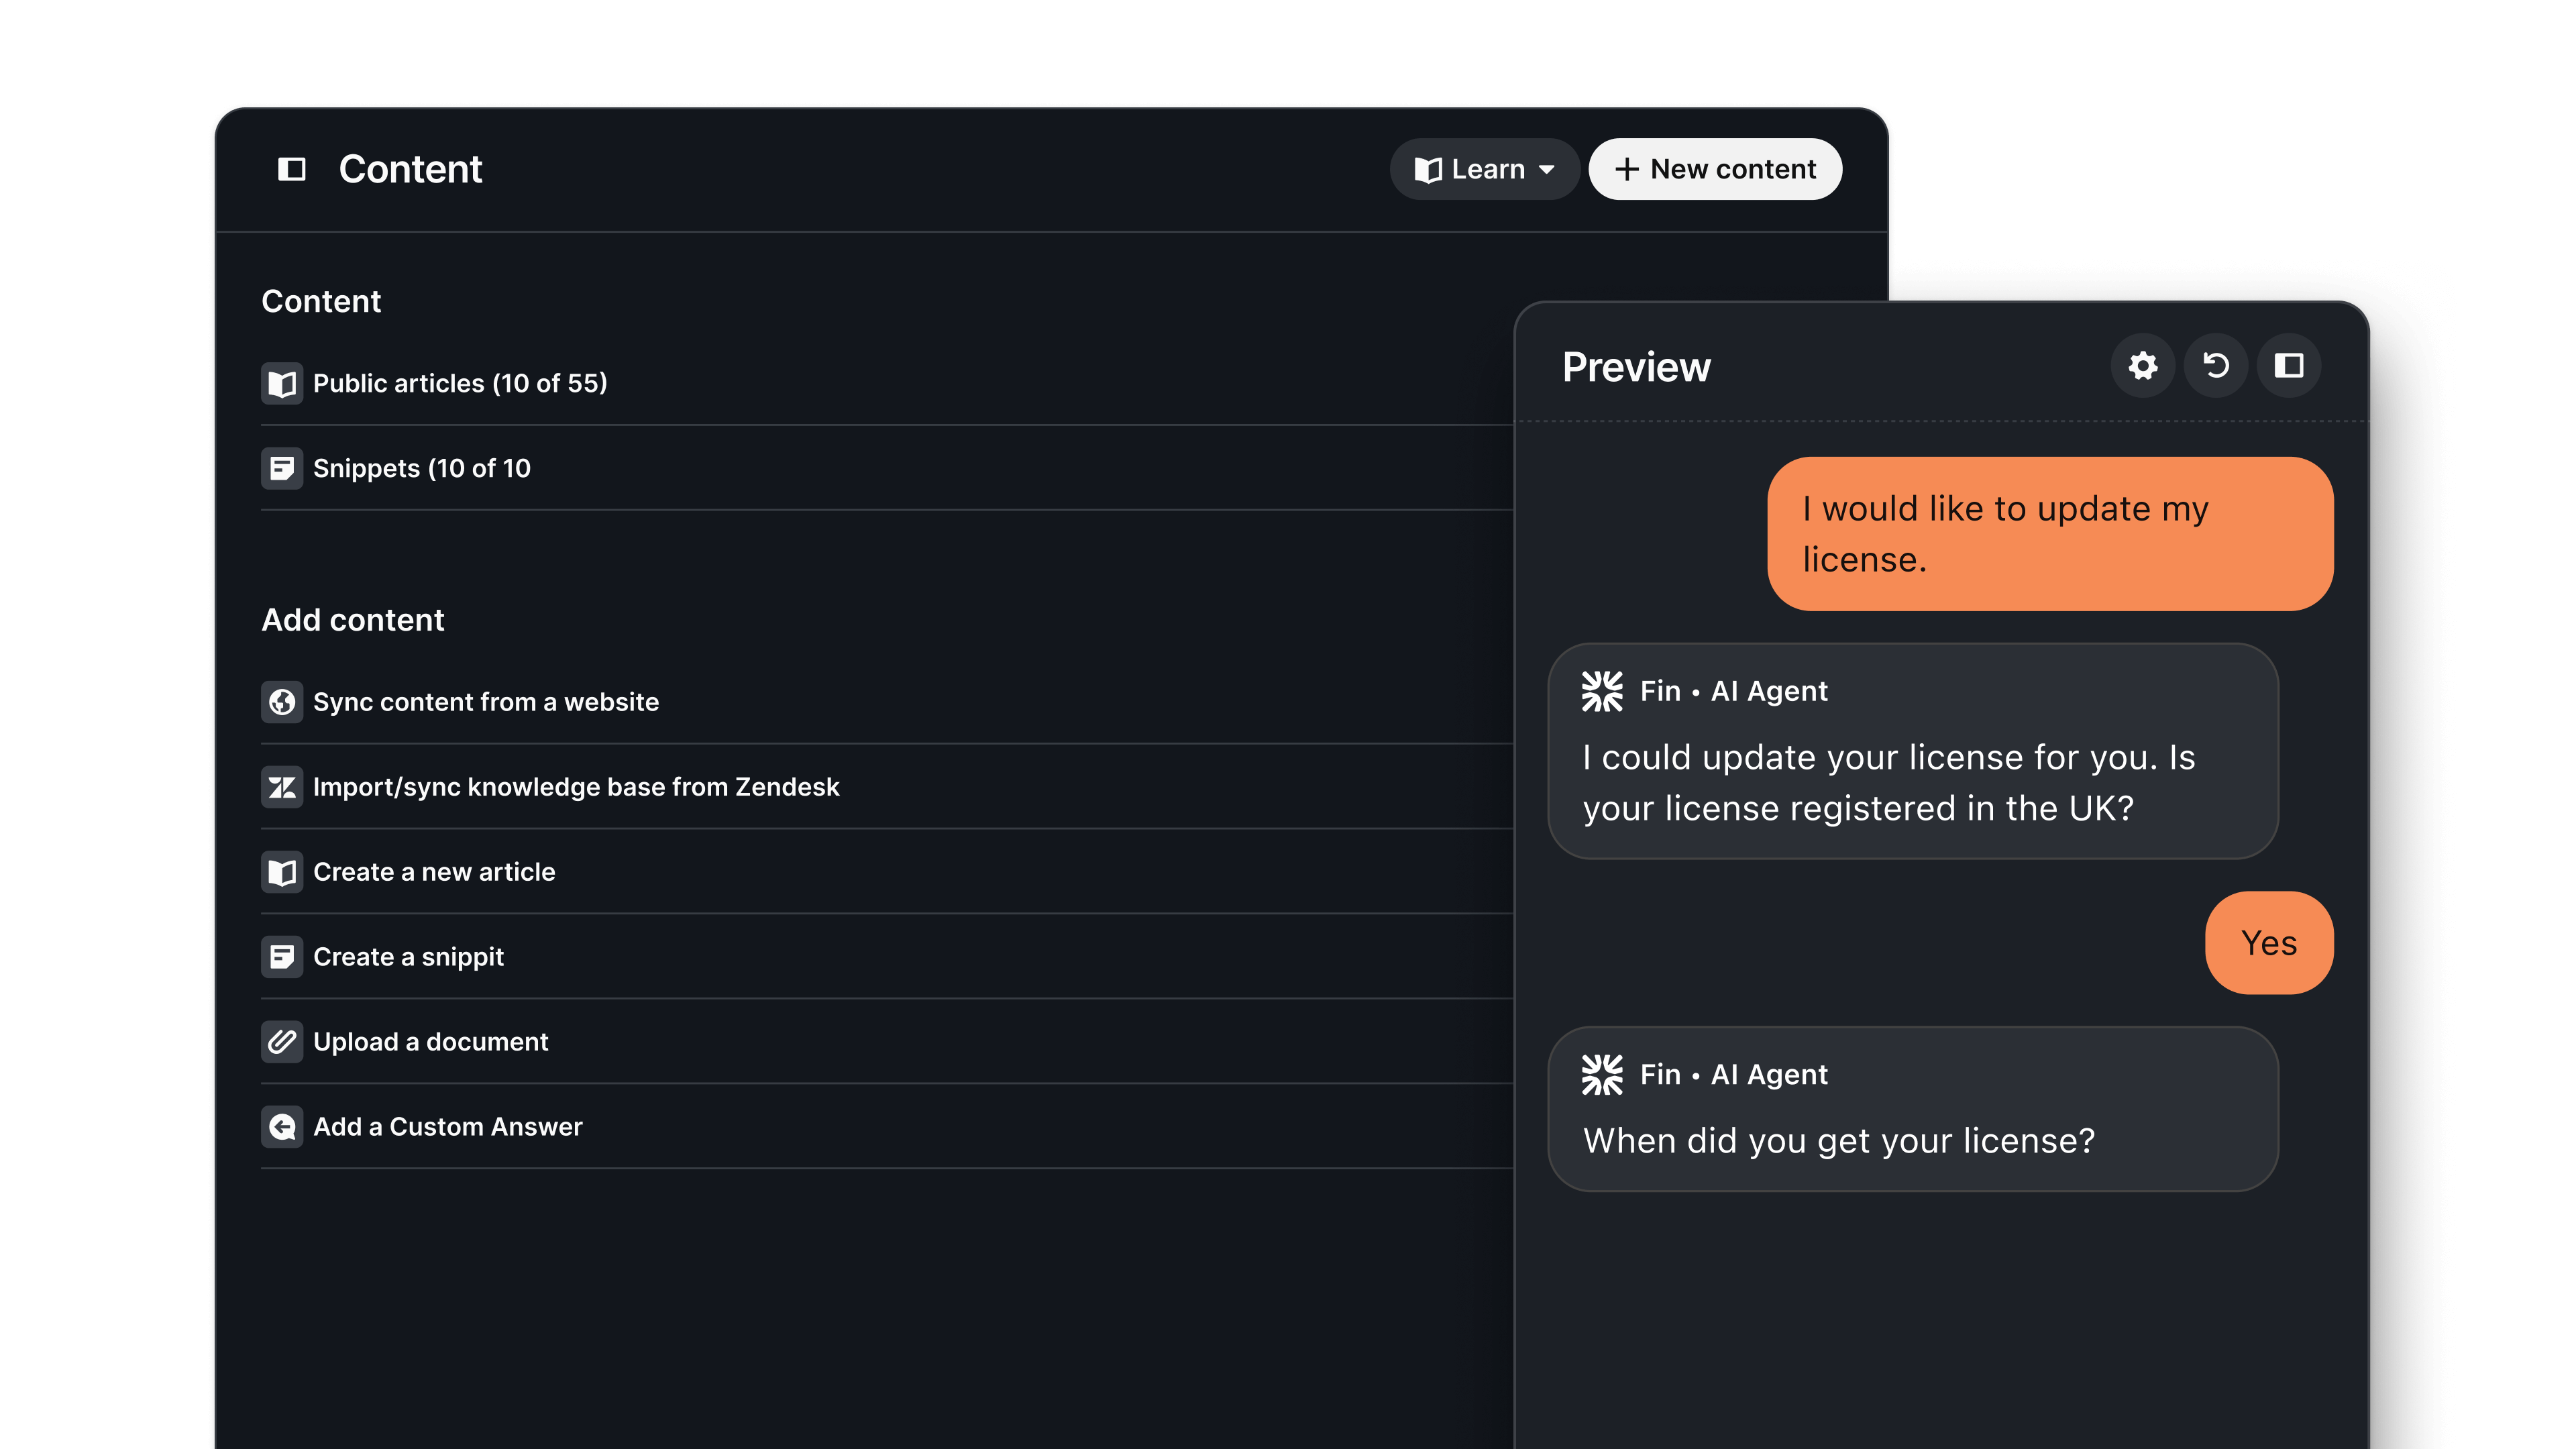This screenshot has height=1449, width=2576.
Task: Reset the preview conversation with restart icon
Action: tap(2215, 366)
